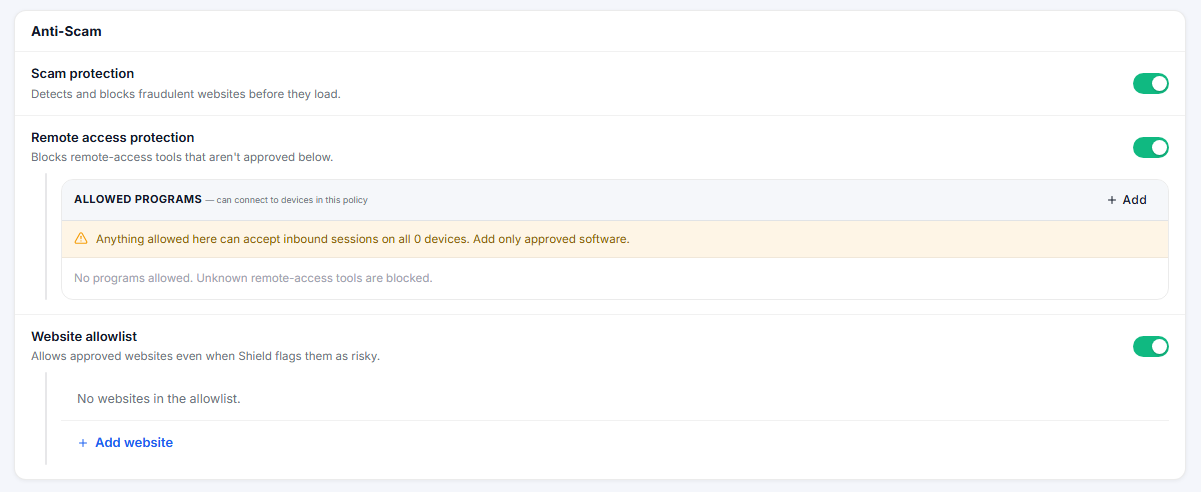Click the inbound sessions warning text
Viewport: 1201px width, 492px height.
pyautogui.click(x=363, y=239)
